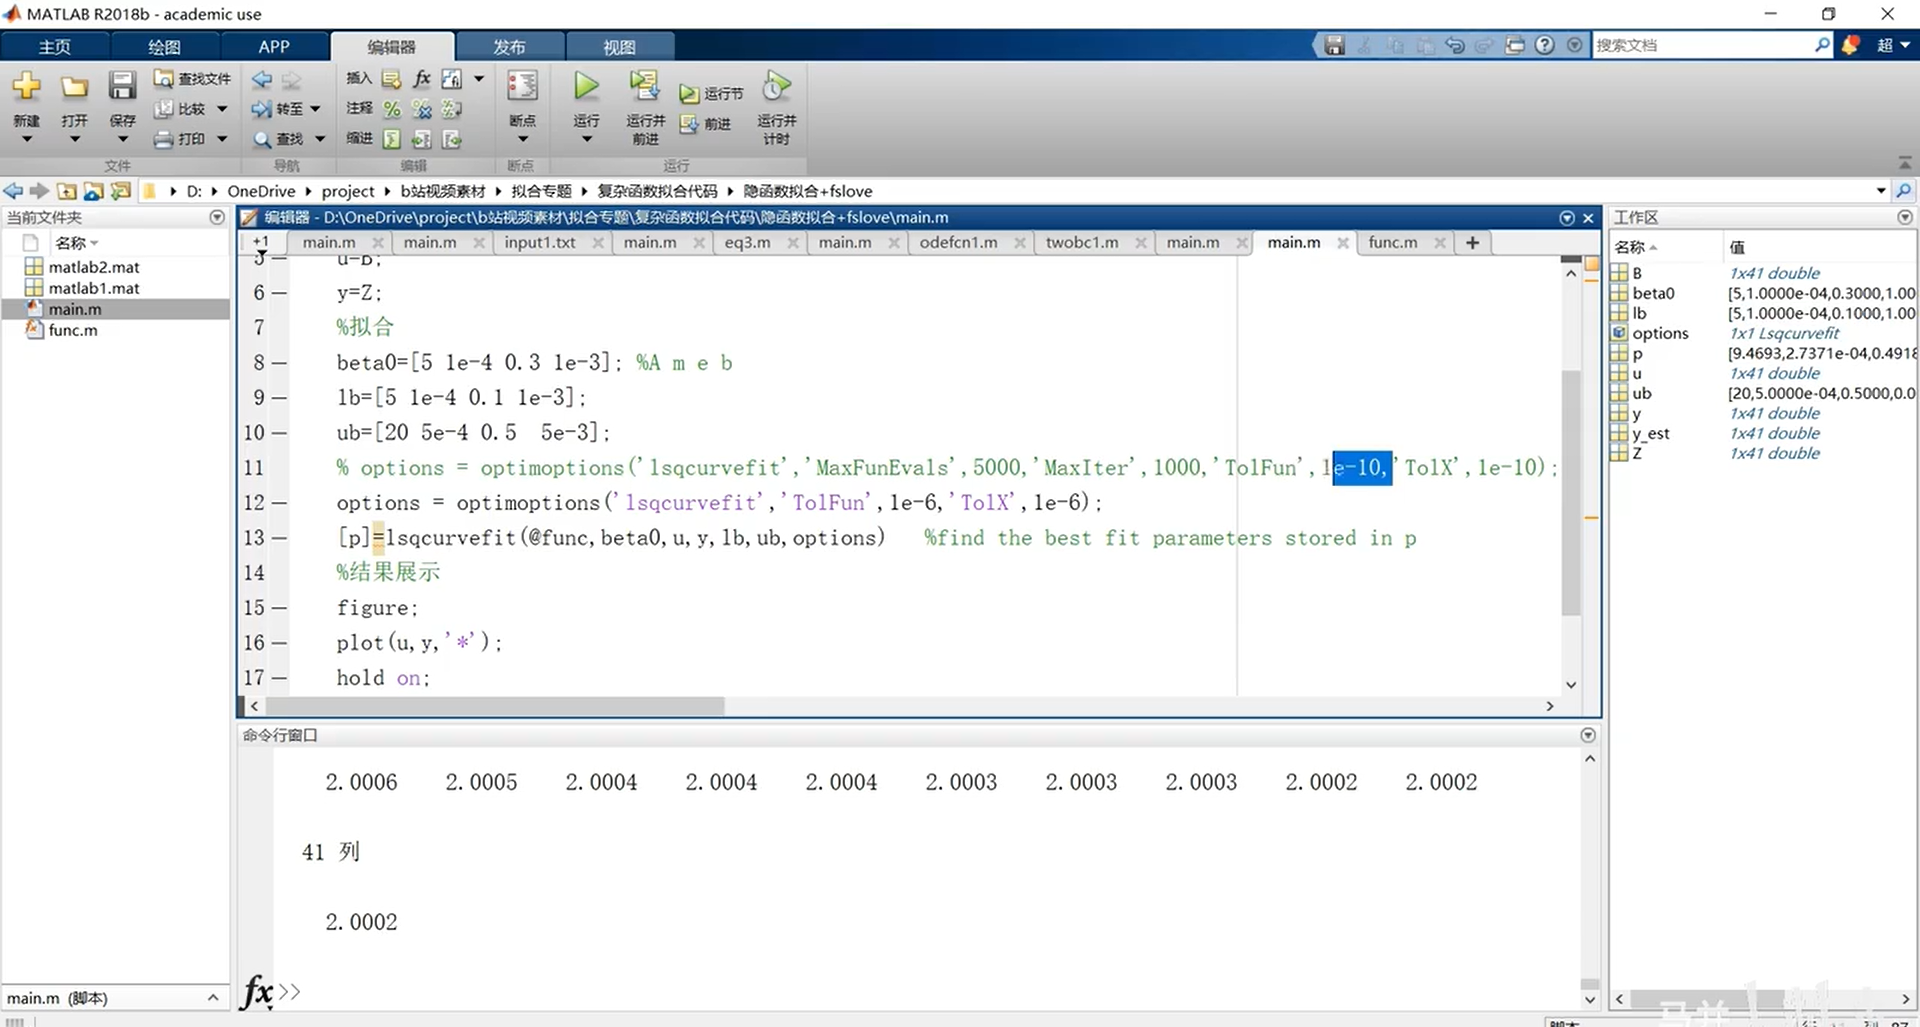Click 查找文件 (Find Files)
This screenshot has height=1027, width=1920.
(x=192, y=78)
